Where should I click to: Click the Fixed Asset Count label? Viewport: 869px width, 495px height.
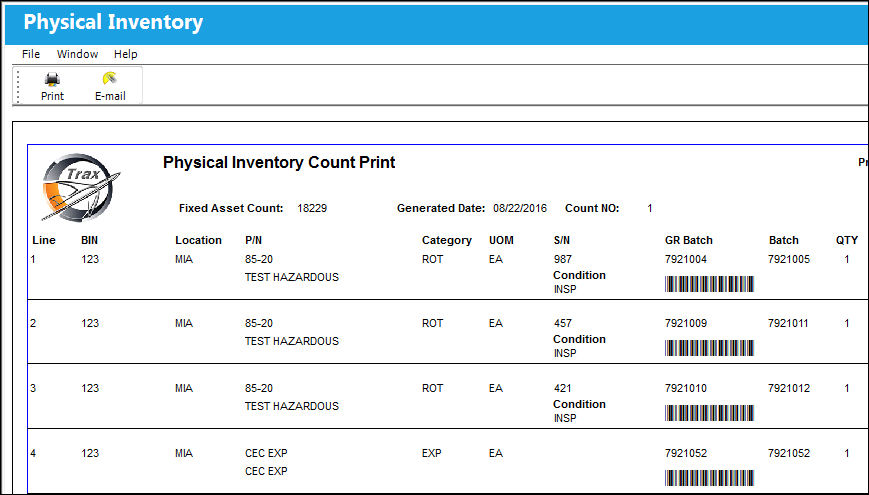231,208
